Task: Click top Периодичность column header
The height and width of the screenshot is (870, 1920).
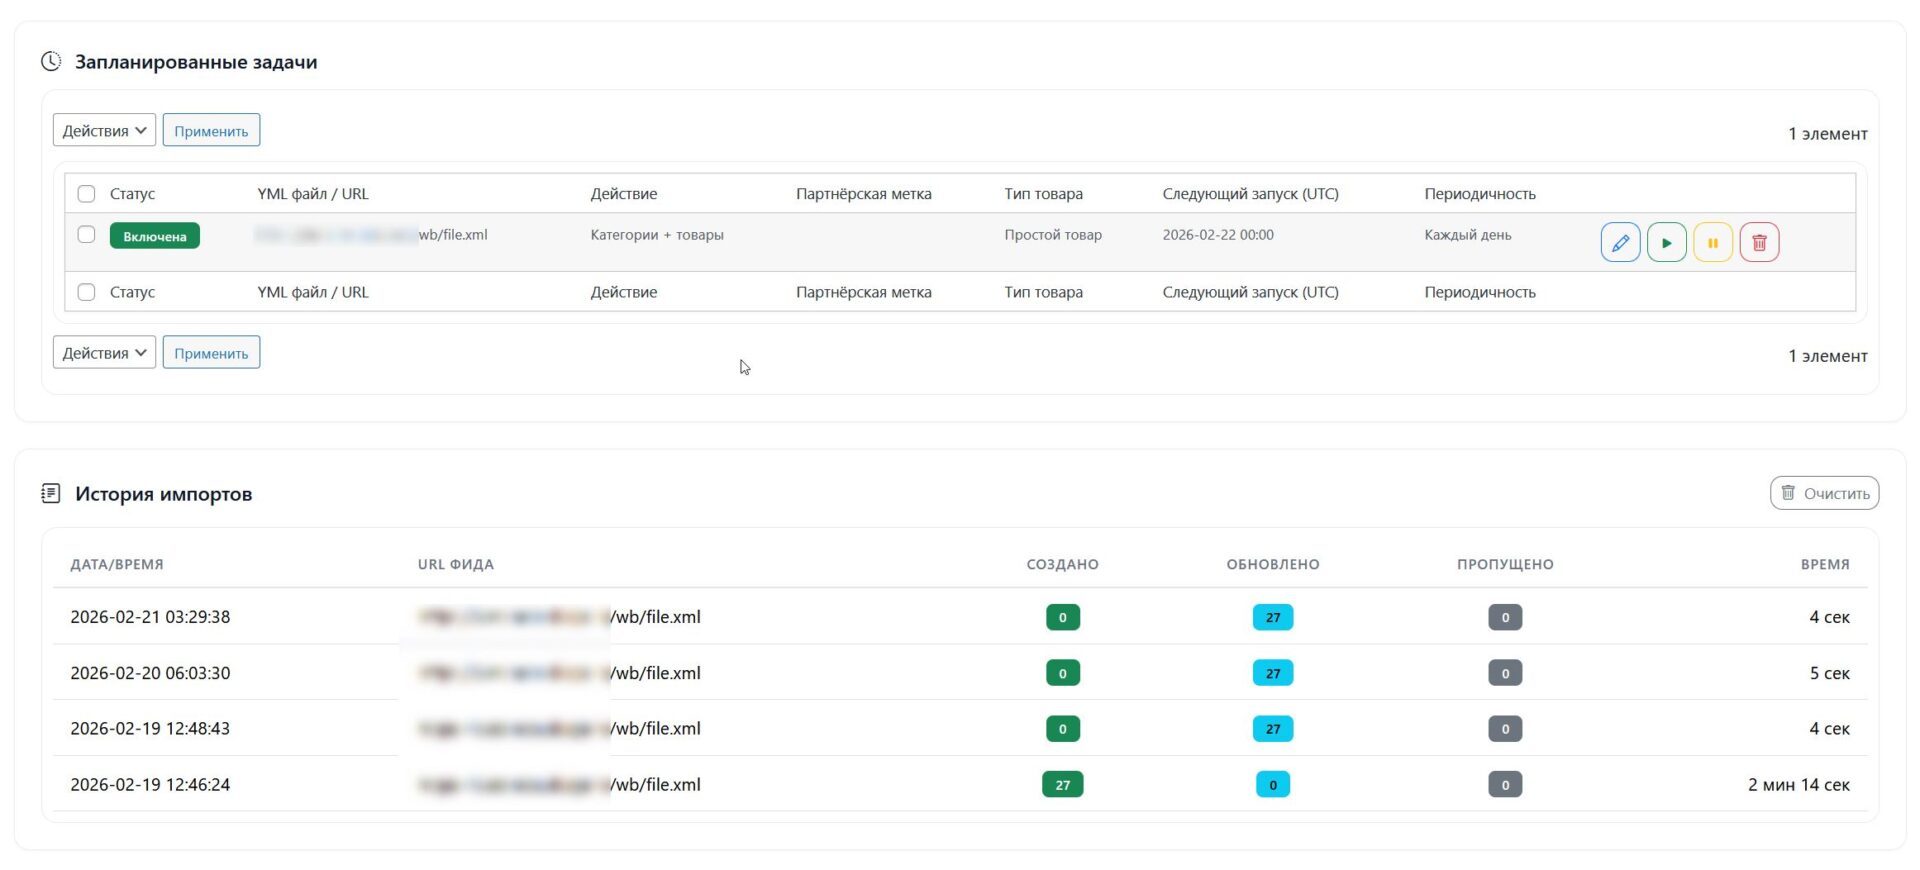Action: [1480, 194]
